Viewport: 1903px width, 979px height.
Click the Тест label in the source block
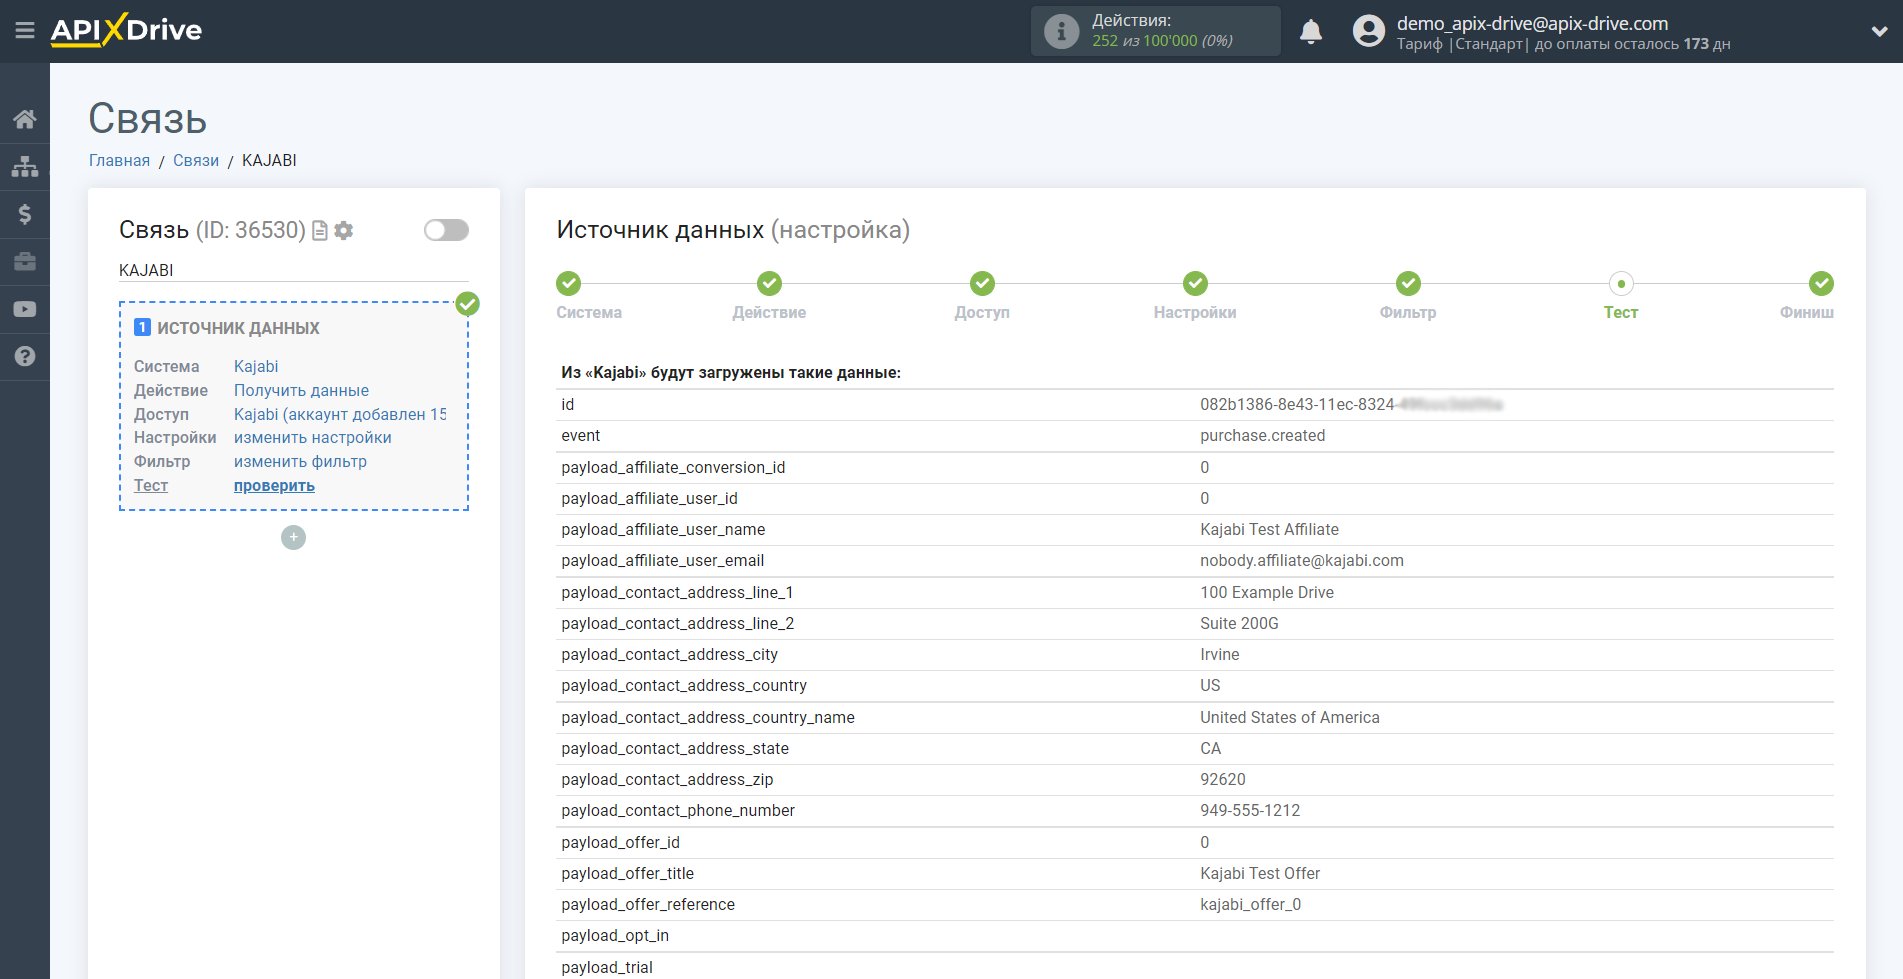tap(151, 486)
